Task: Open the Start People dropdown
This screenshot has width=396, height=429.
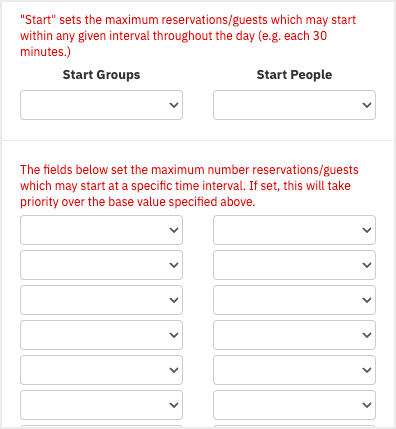Action: (x=294, y=105)
